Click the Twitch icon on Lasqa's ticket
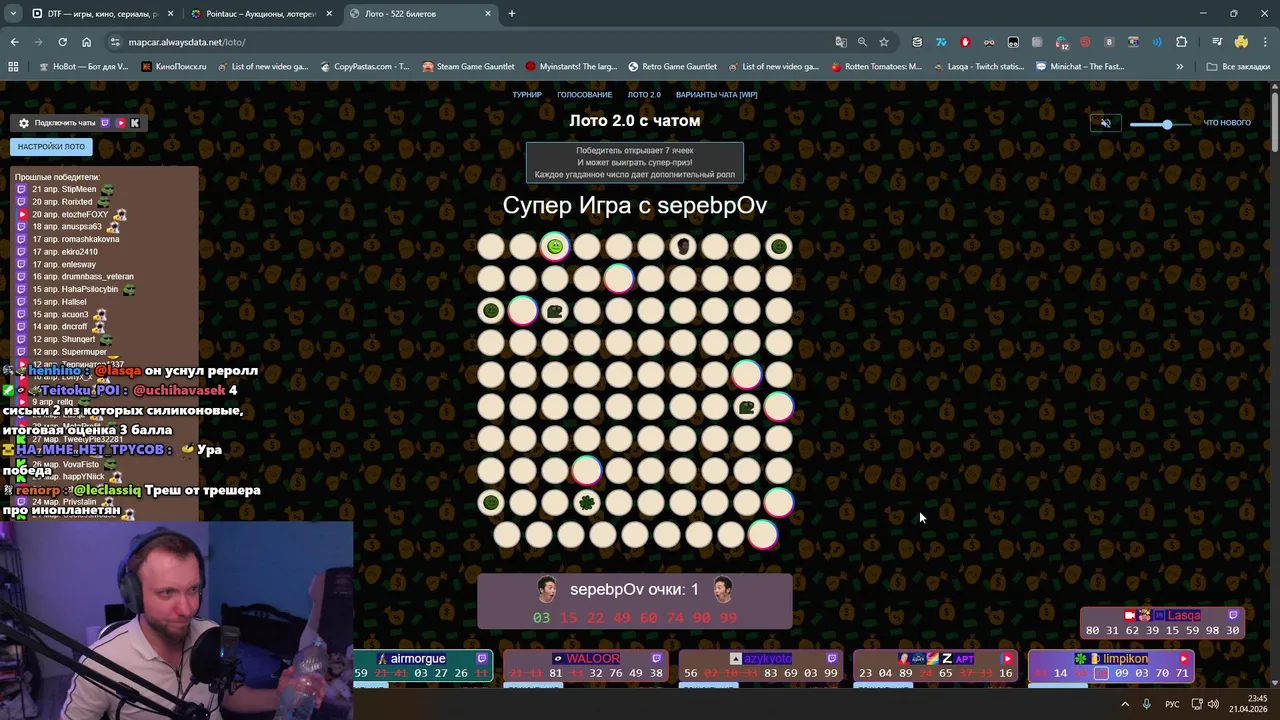The width and height of the screenshot is (1280, 720). click(x=1233, y=616)
